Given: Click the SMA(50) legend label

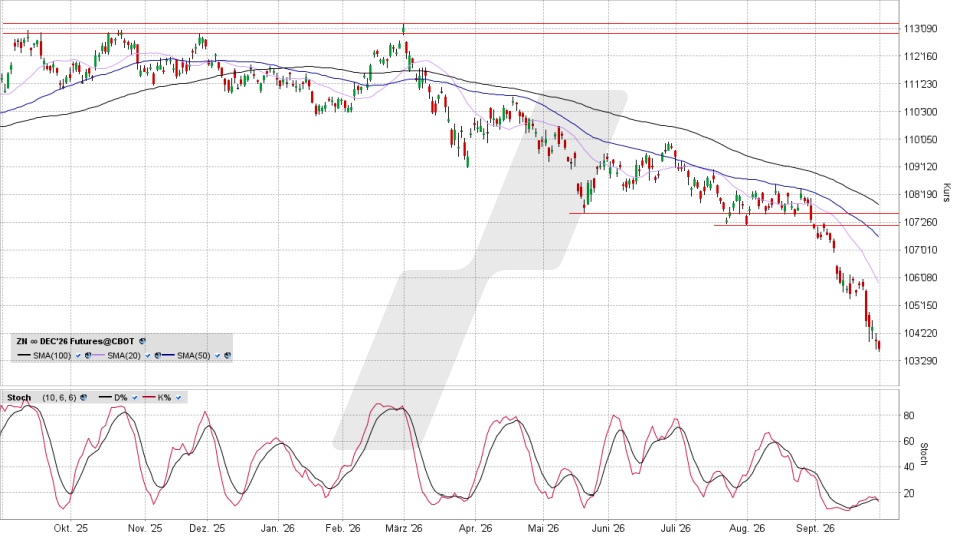Looking at the screenshot, I should tap(194, 356).
